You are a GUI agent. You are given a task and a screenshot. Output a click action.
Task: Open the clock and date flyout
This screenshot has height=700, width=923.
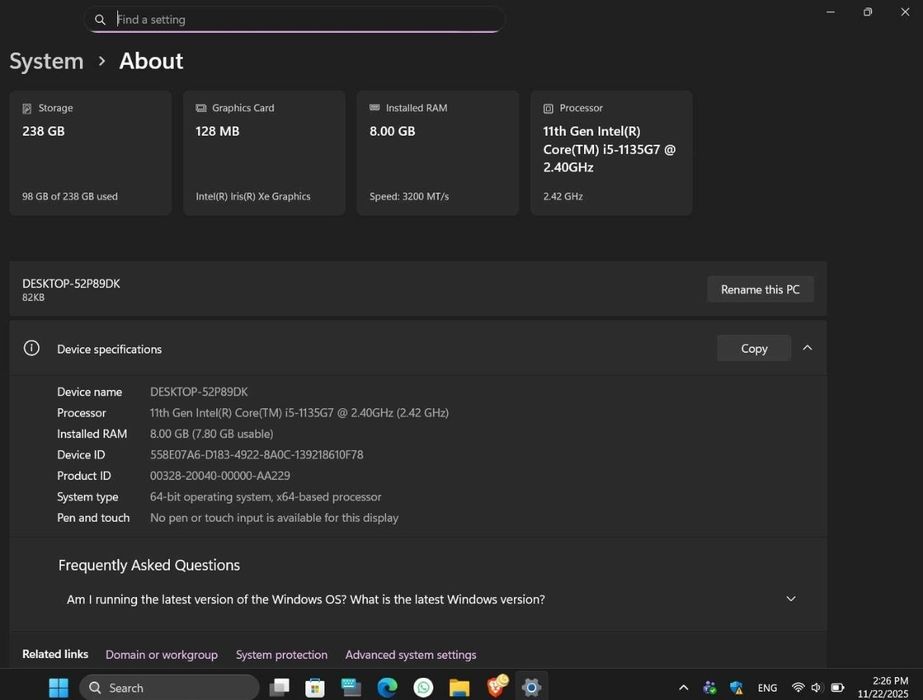(882, 687)
